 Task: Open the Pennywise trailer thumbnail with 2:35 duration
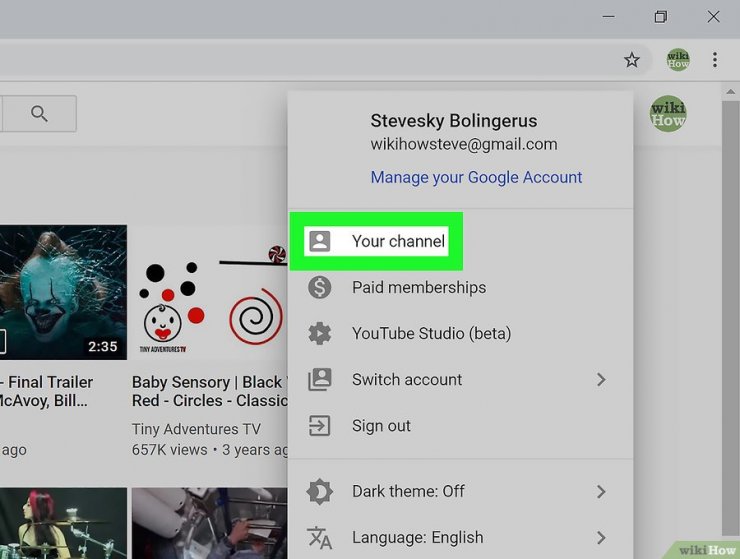pyautogui.click(x=63, y=292)
